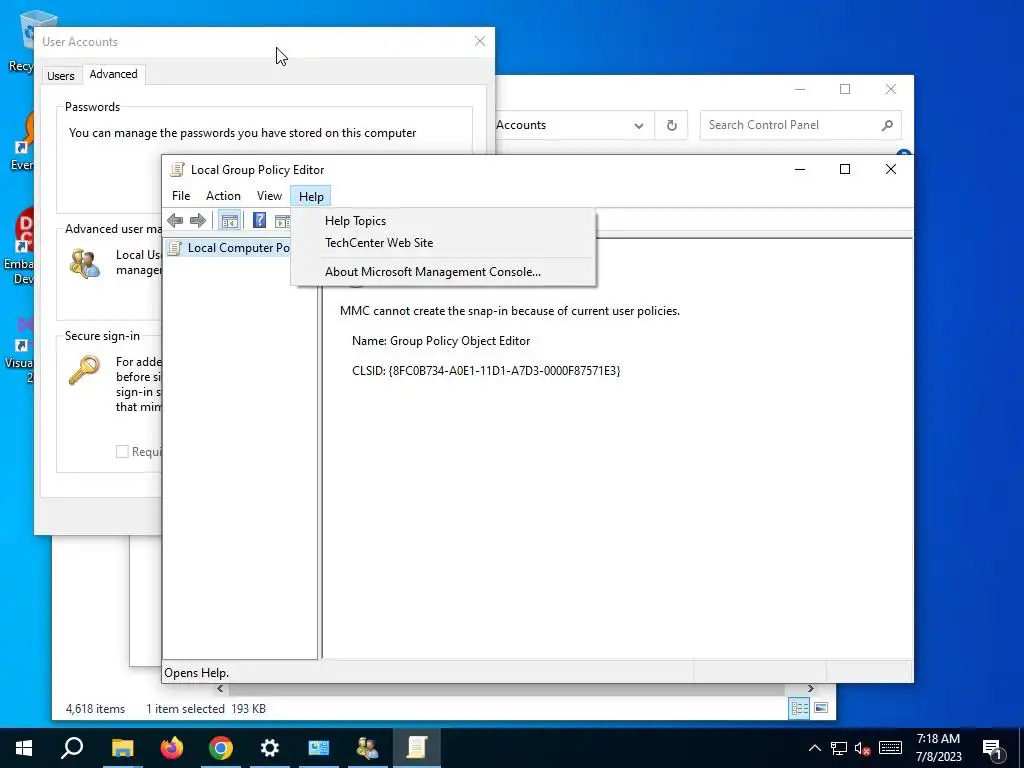Image resolution: width=1024 pixels, height=768 pixels.
Task: Toggle Show/Hide Console Tree toolbar icon
Action: tap(229, 221)
